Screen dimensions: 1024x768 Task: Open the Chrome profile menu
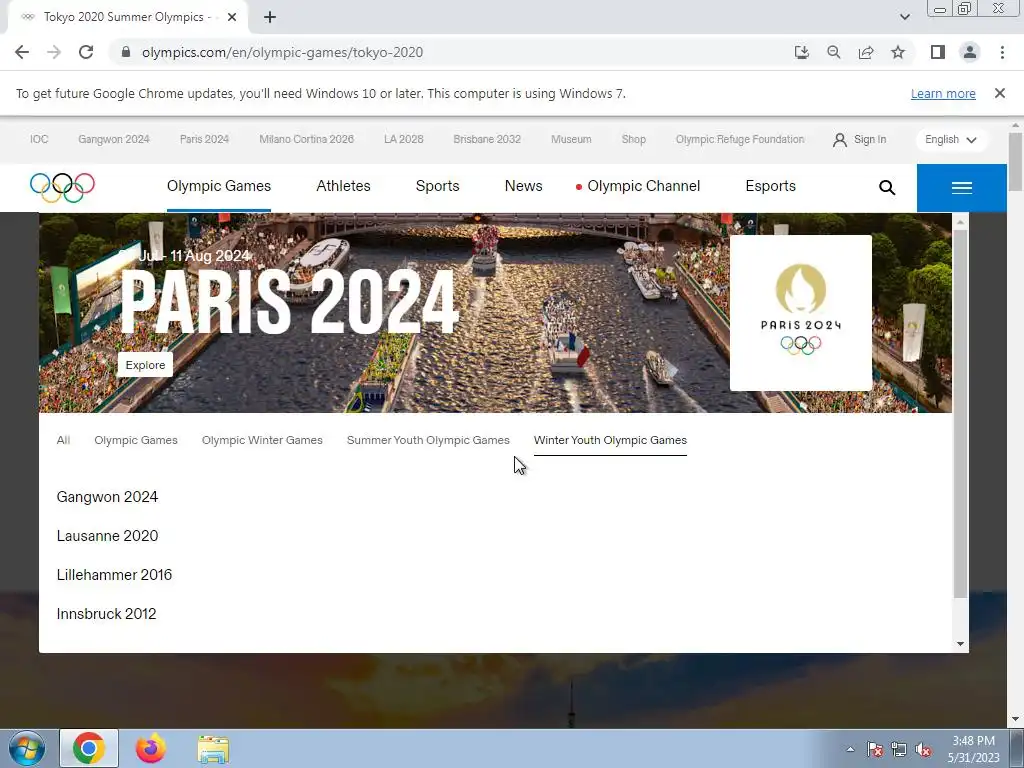(x=970, y=52)
